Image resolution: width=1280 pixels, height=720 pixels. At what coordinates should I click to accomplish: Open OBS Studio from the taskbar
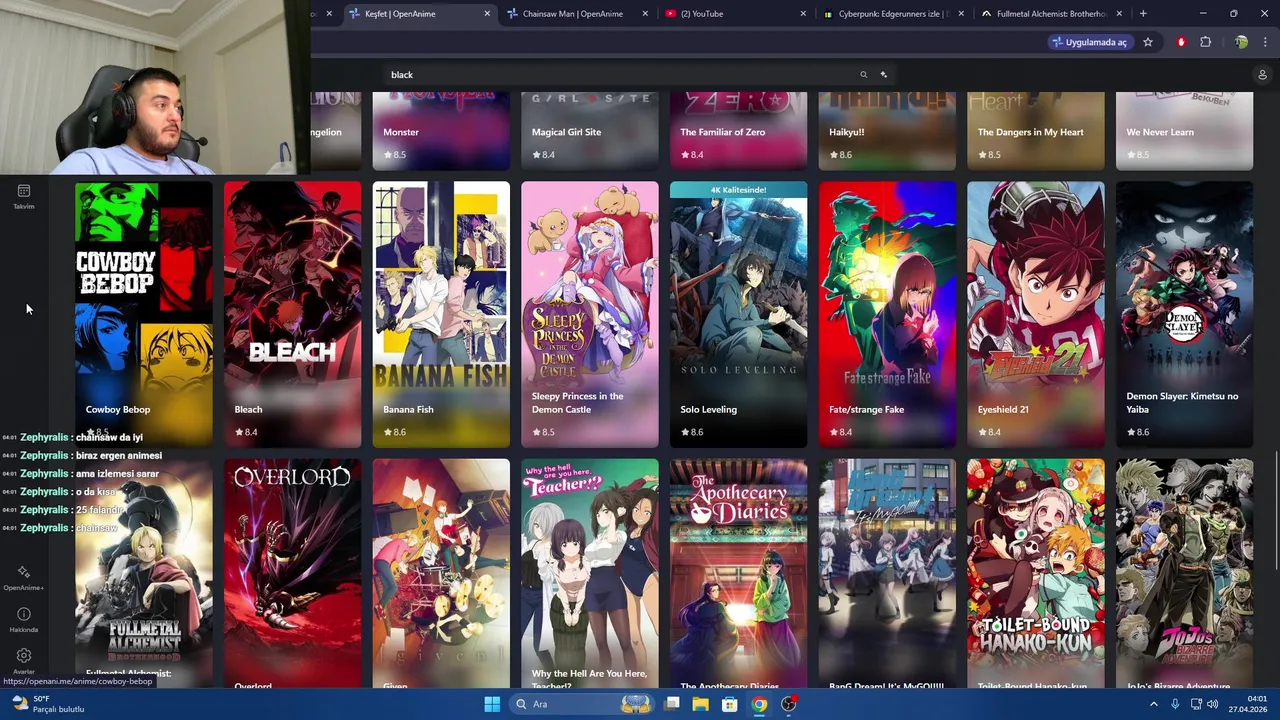click(789, 704)
